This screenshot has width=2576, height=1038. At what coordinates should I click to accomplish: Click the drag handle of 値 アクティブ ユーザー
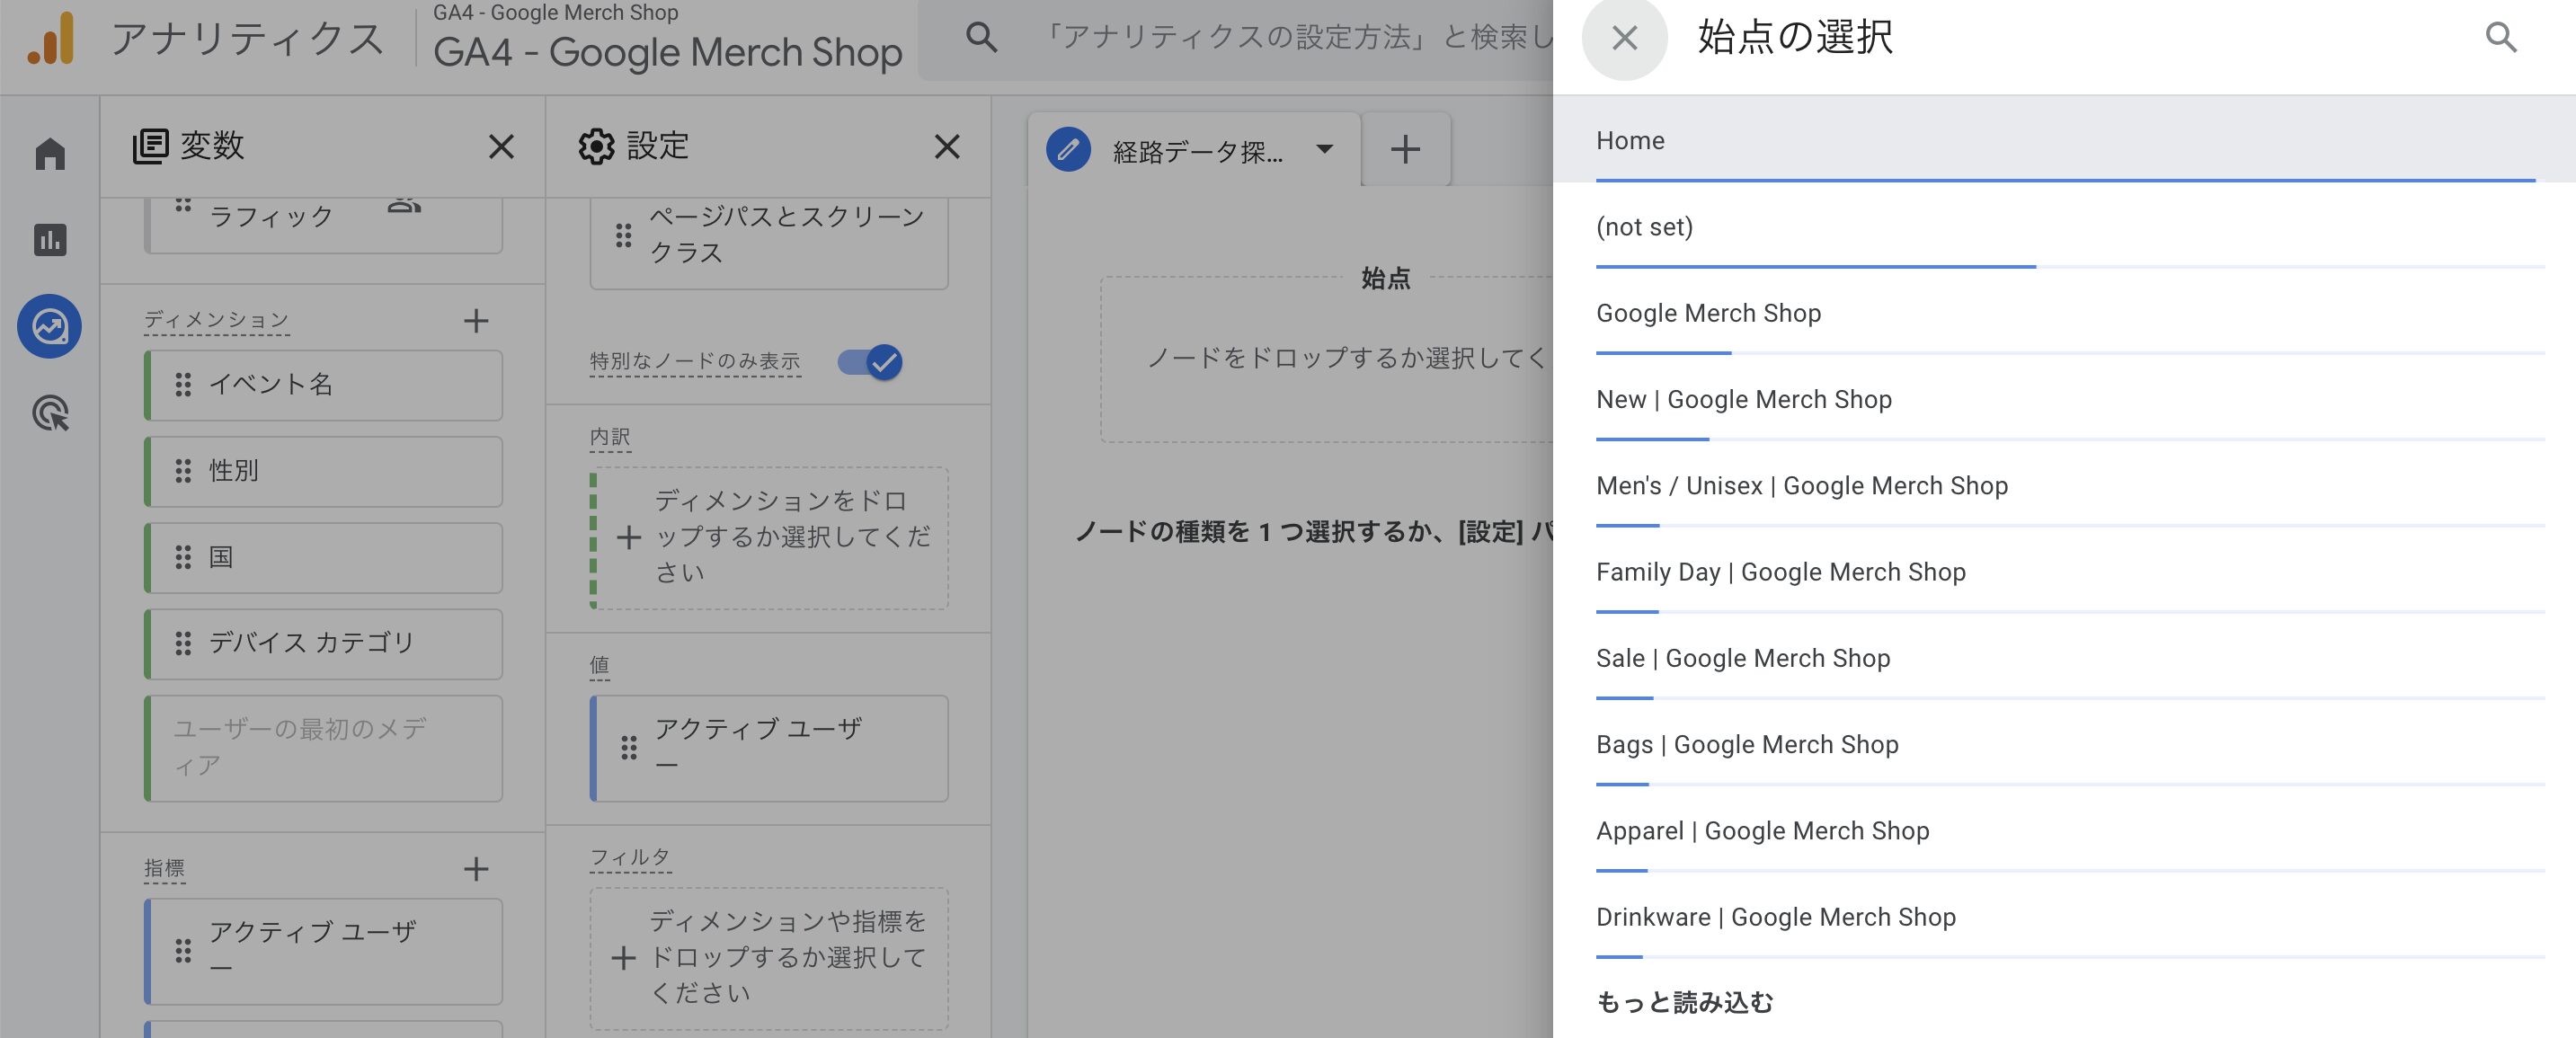[x=629, y=747]
